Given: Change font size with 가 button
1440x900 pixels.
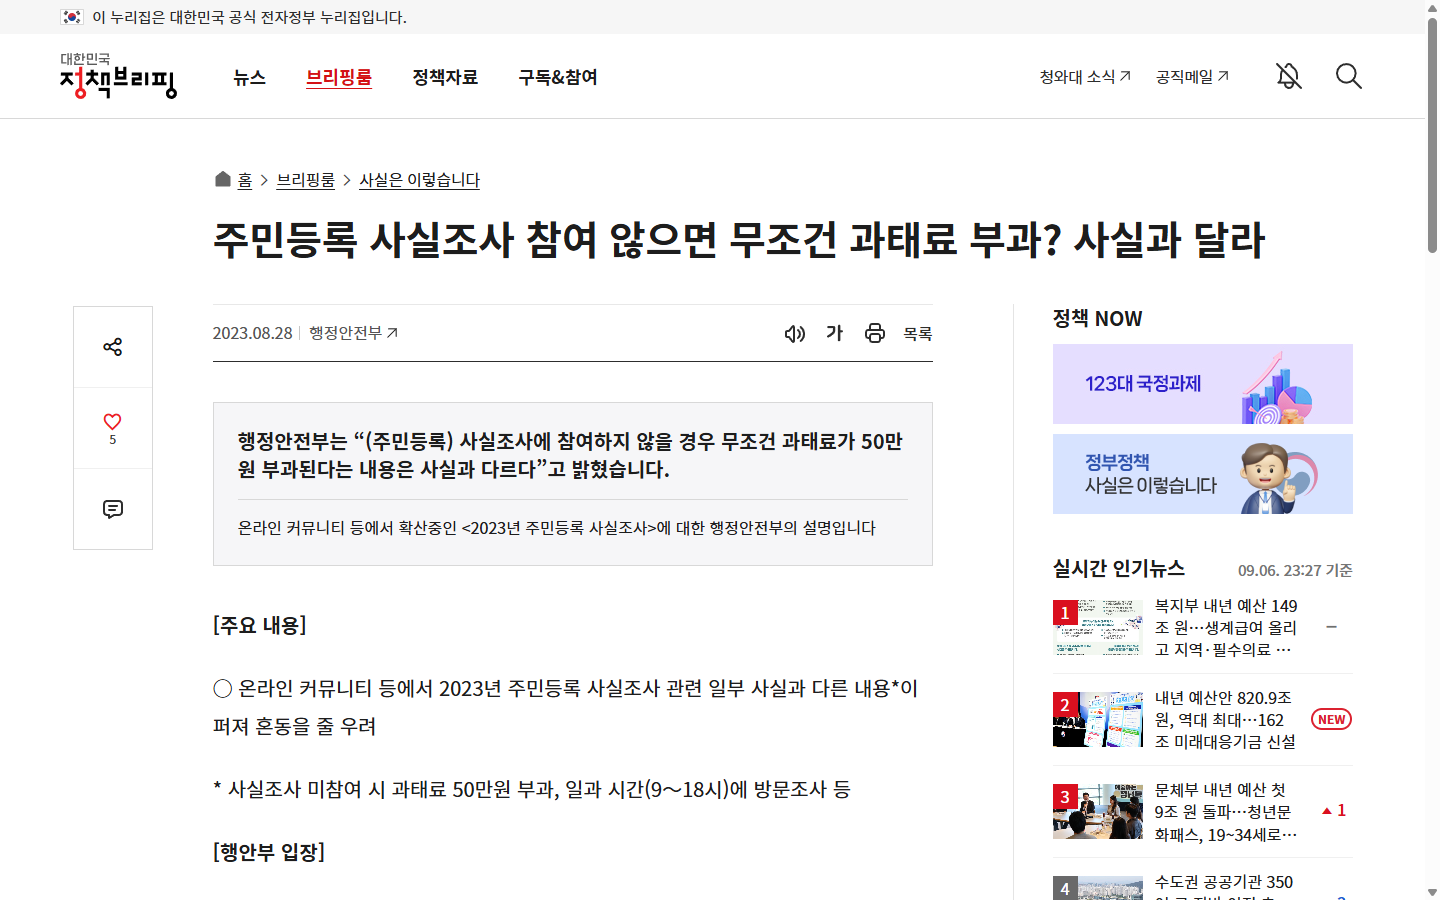Looking at the screenshot, I should pos(835,333).
